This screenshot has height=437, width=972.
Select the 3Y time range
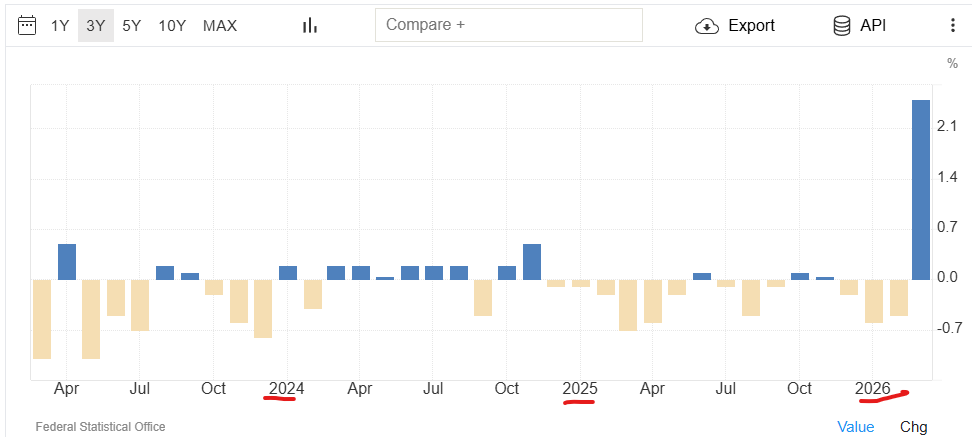pos(95,26)
